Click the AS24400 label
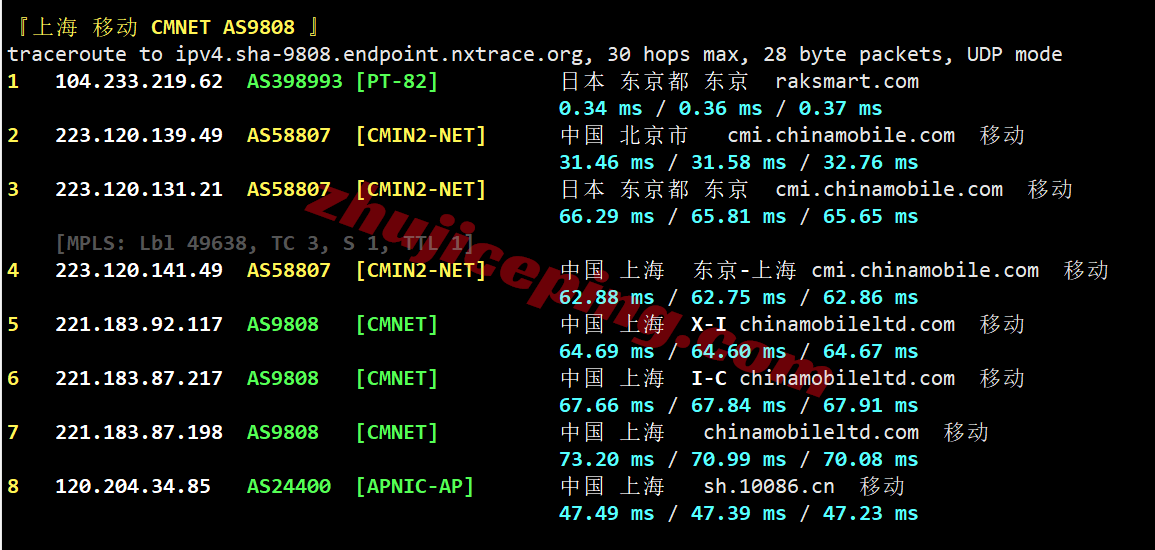Screen dimensions: 1155x550 click(289, 486)
